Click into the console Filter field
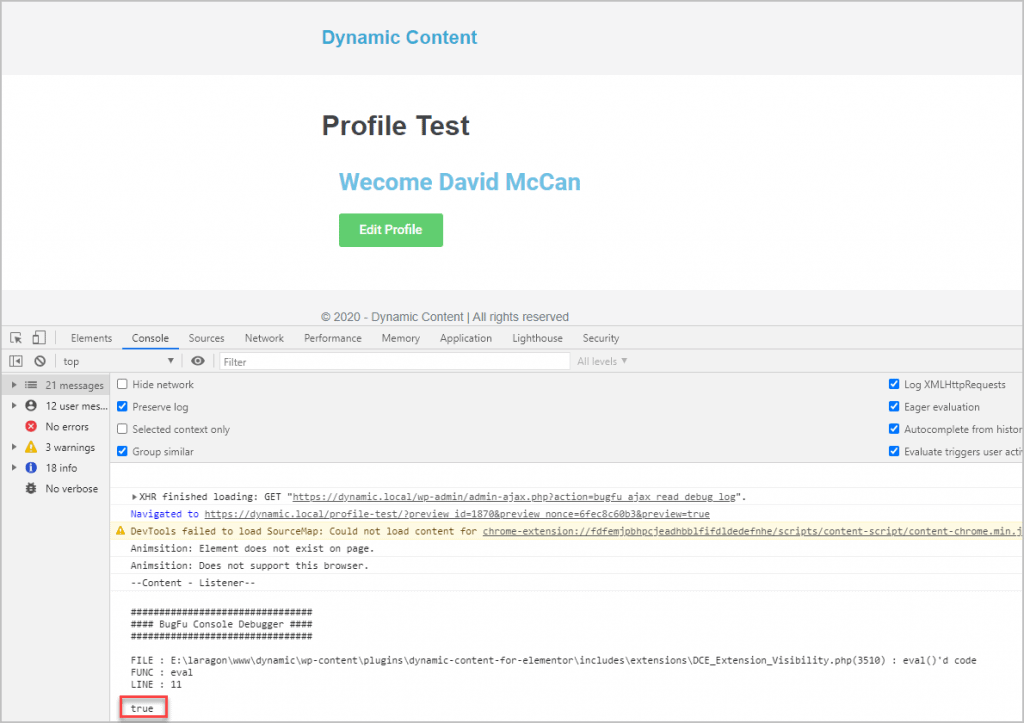Image resolution: width=1024 pixels, height=723 pixels. tap(394, 361)
